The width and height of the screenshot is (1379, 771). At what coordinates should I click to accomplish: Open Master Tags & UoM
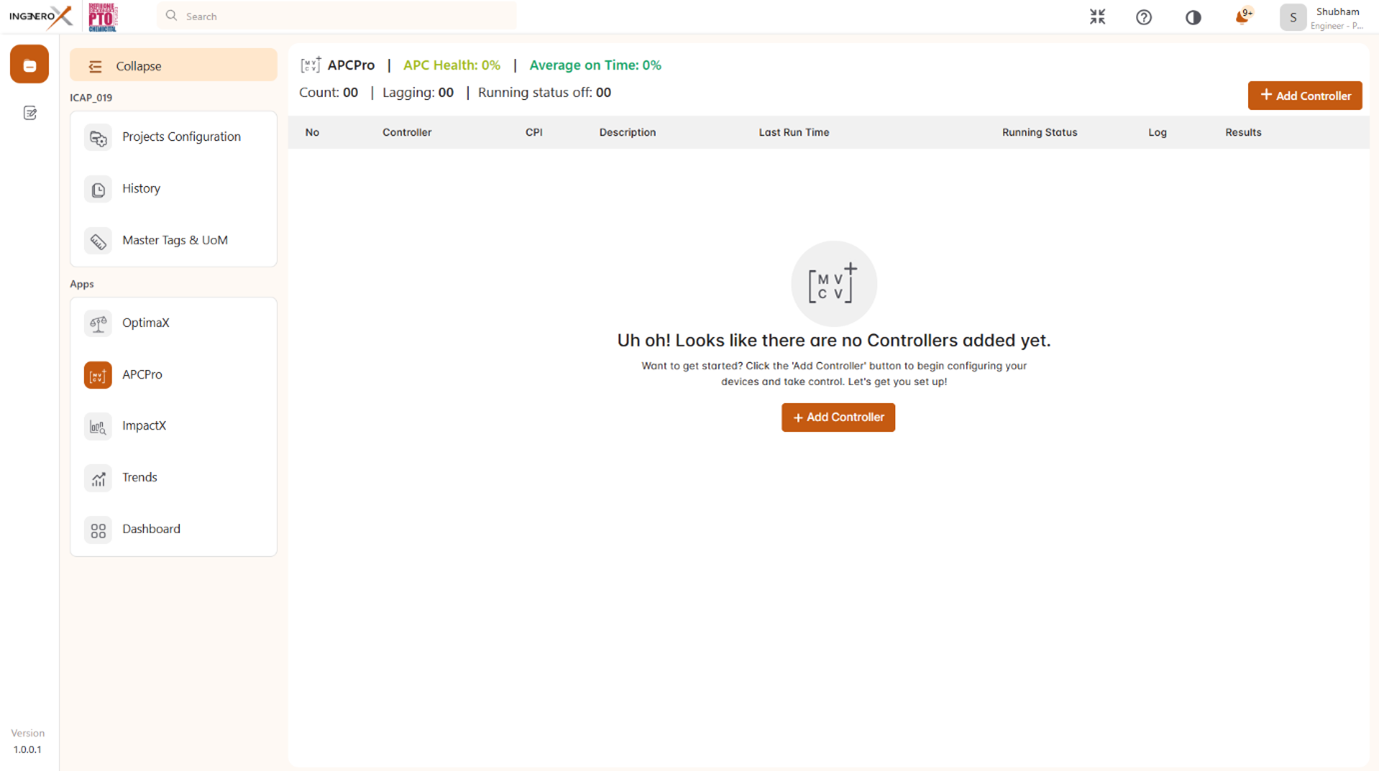click(x=173, y=240)
